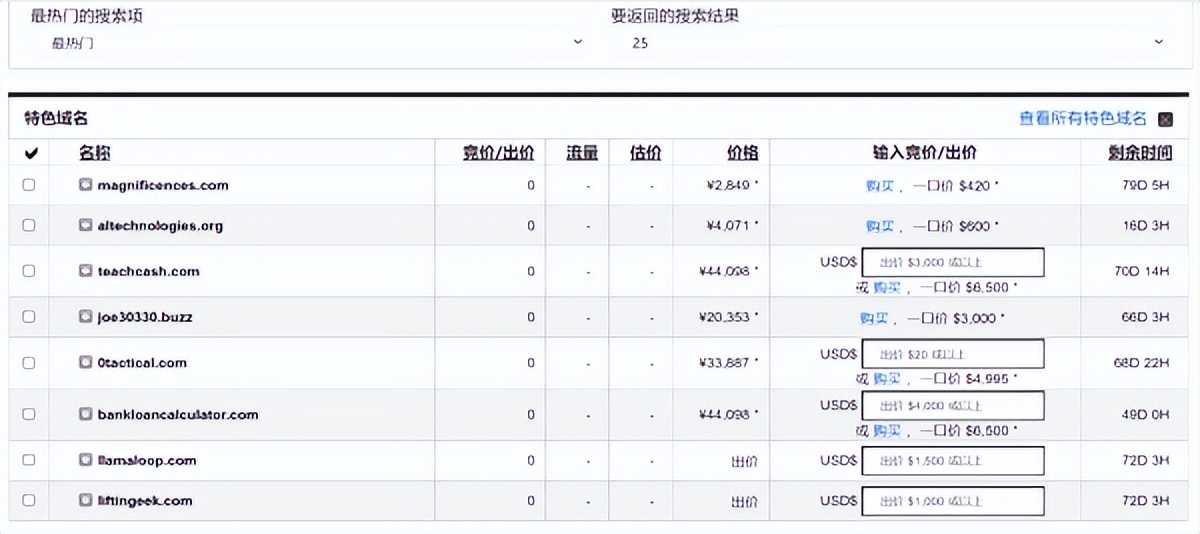Click the icon beside 0tactical.com
This screenshot has width=1200, height=534.
point(86,363)
